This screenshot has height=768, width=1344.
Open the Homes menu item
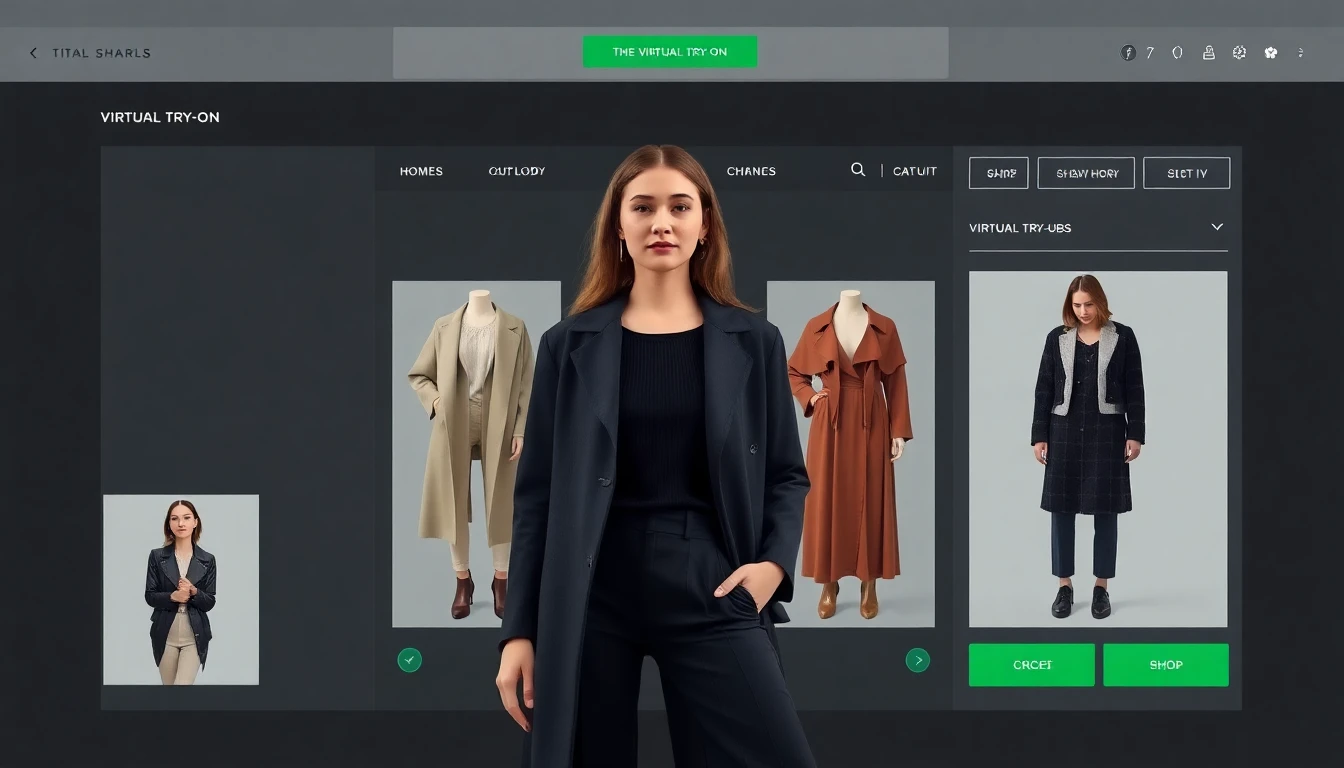click(x=421, y=171)
